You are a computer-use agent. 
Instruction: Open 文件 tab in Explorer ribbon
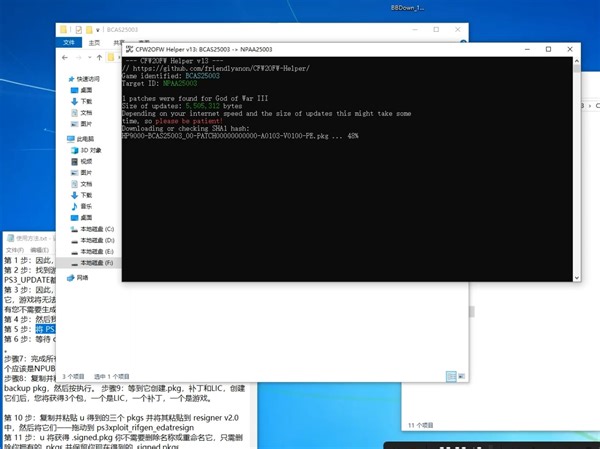(69, 42)
